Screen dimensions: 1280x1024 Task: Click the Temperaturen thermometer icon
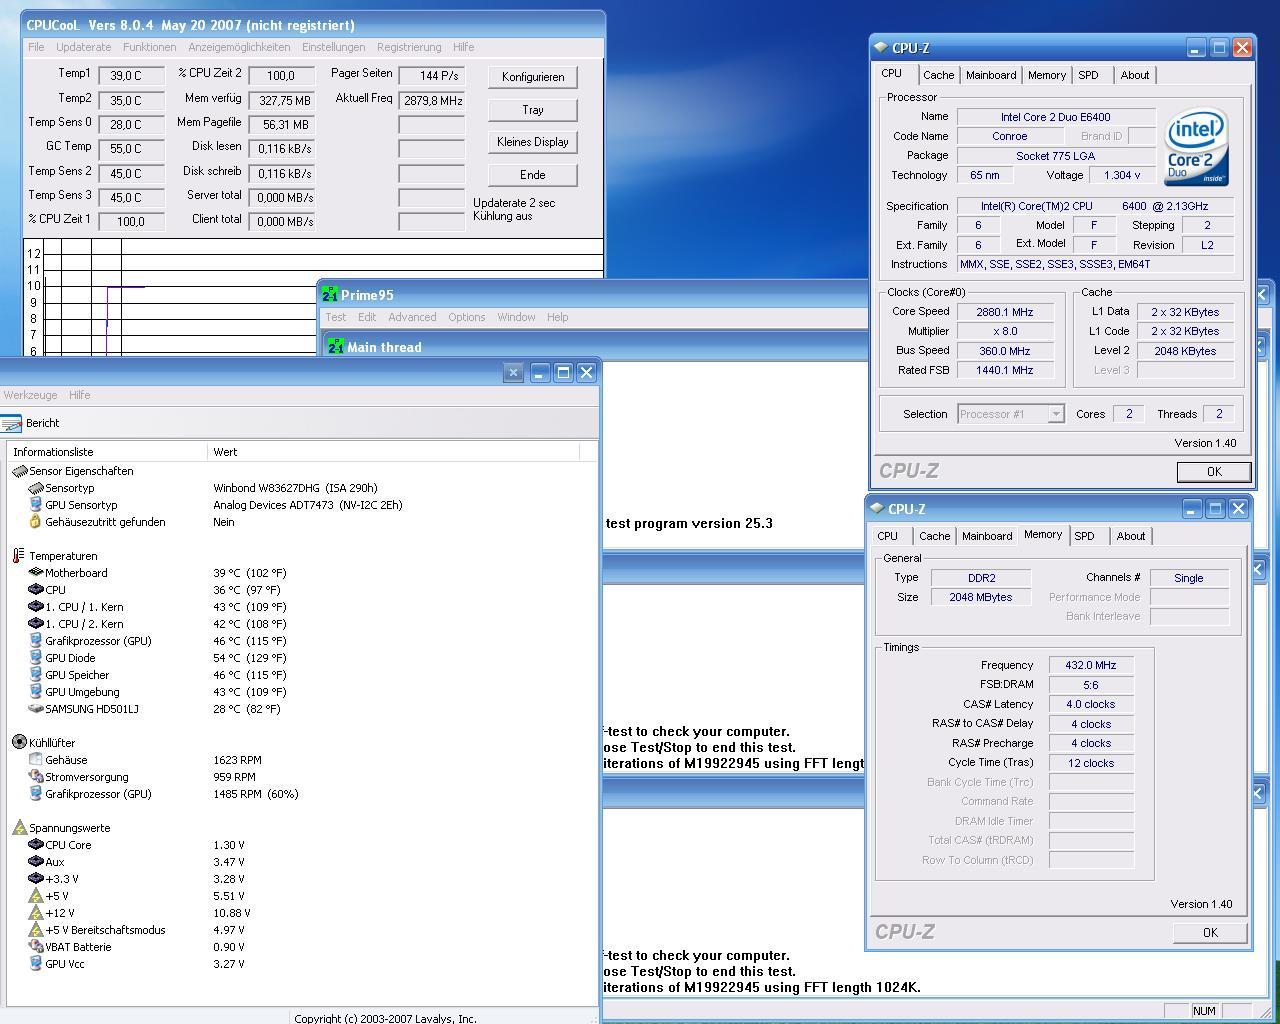click(x=20, y=556)
